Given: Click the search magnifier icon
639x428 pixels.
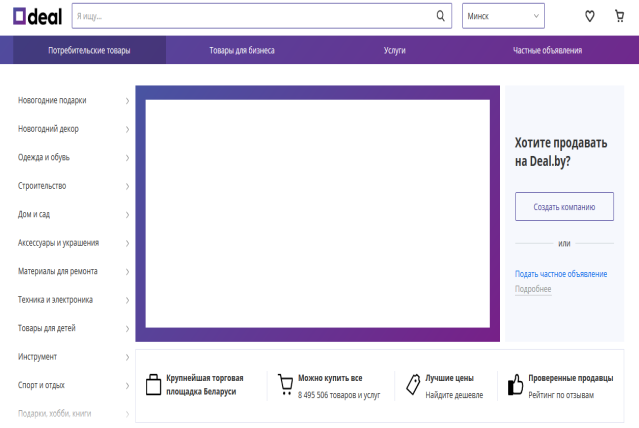Looking at the screenshot, I should click(441, 16).
